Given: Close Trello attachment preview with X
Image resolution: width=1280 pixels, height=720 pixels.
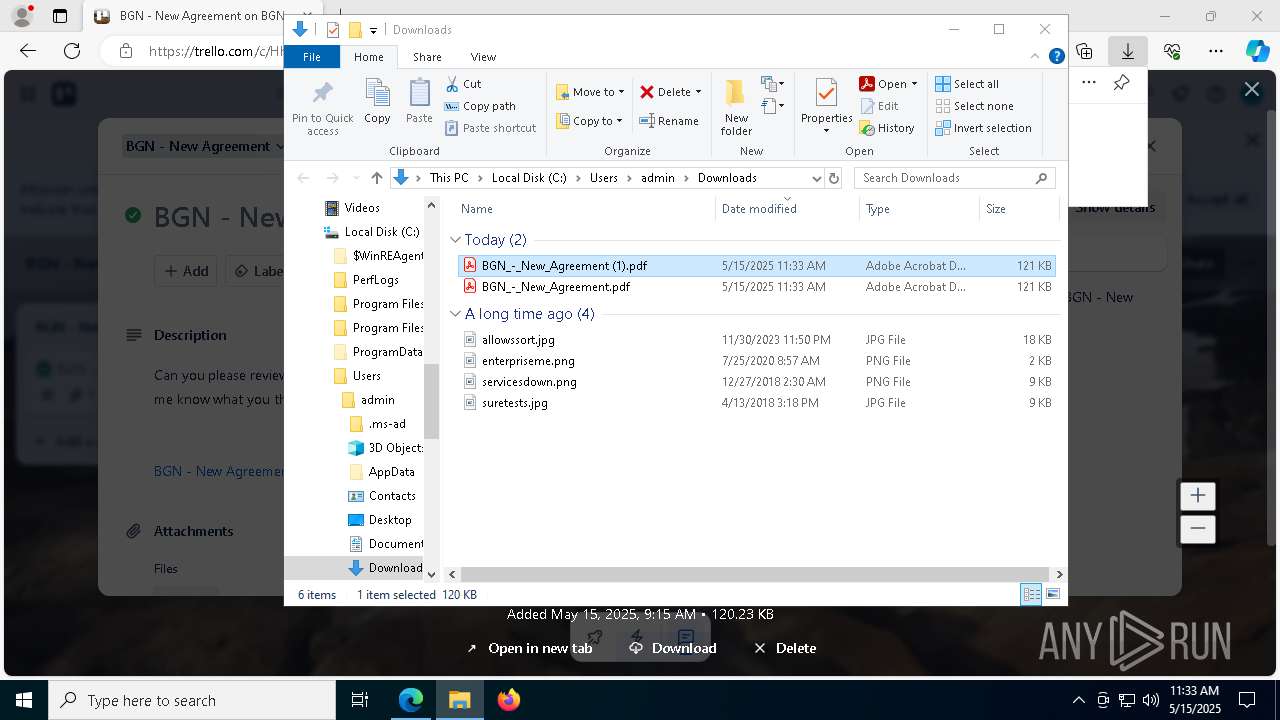Looking at the screenshot, I should 1251,89.
